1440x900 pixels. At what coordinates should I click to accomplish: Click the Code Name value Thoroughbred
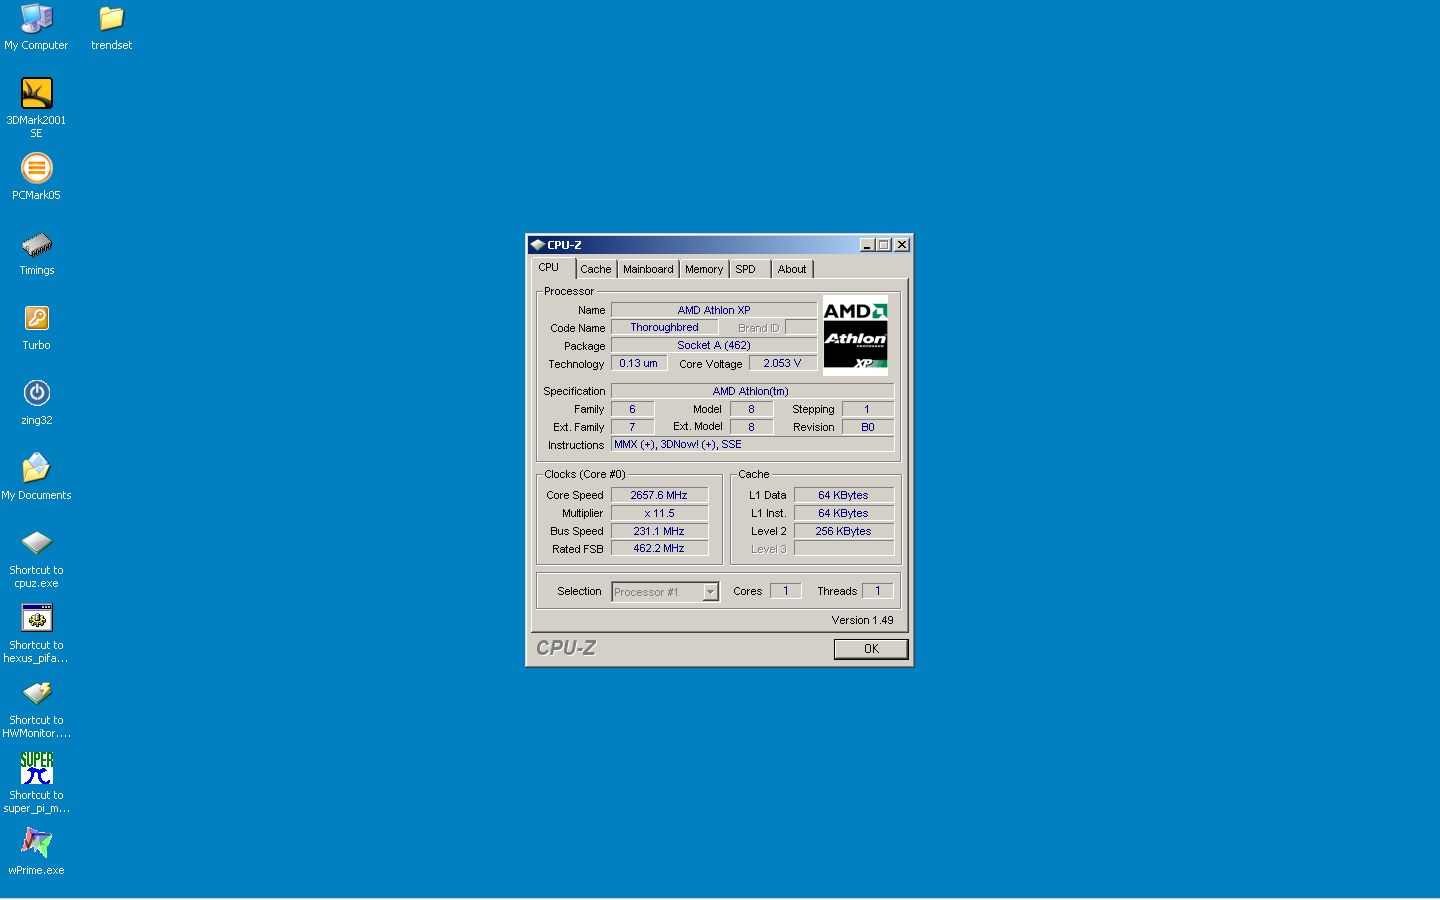pyautogui.click(x=664, y=327)
